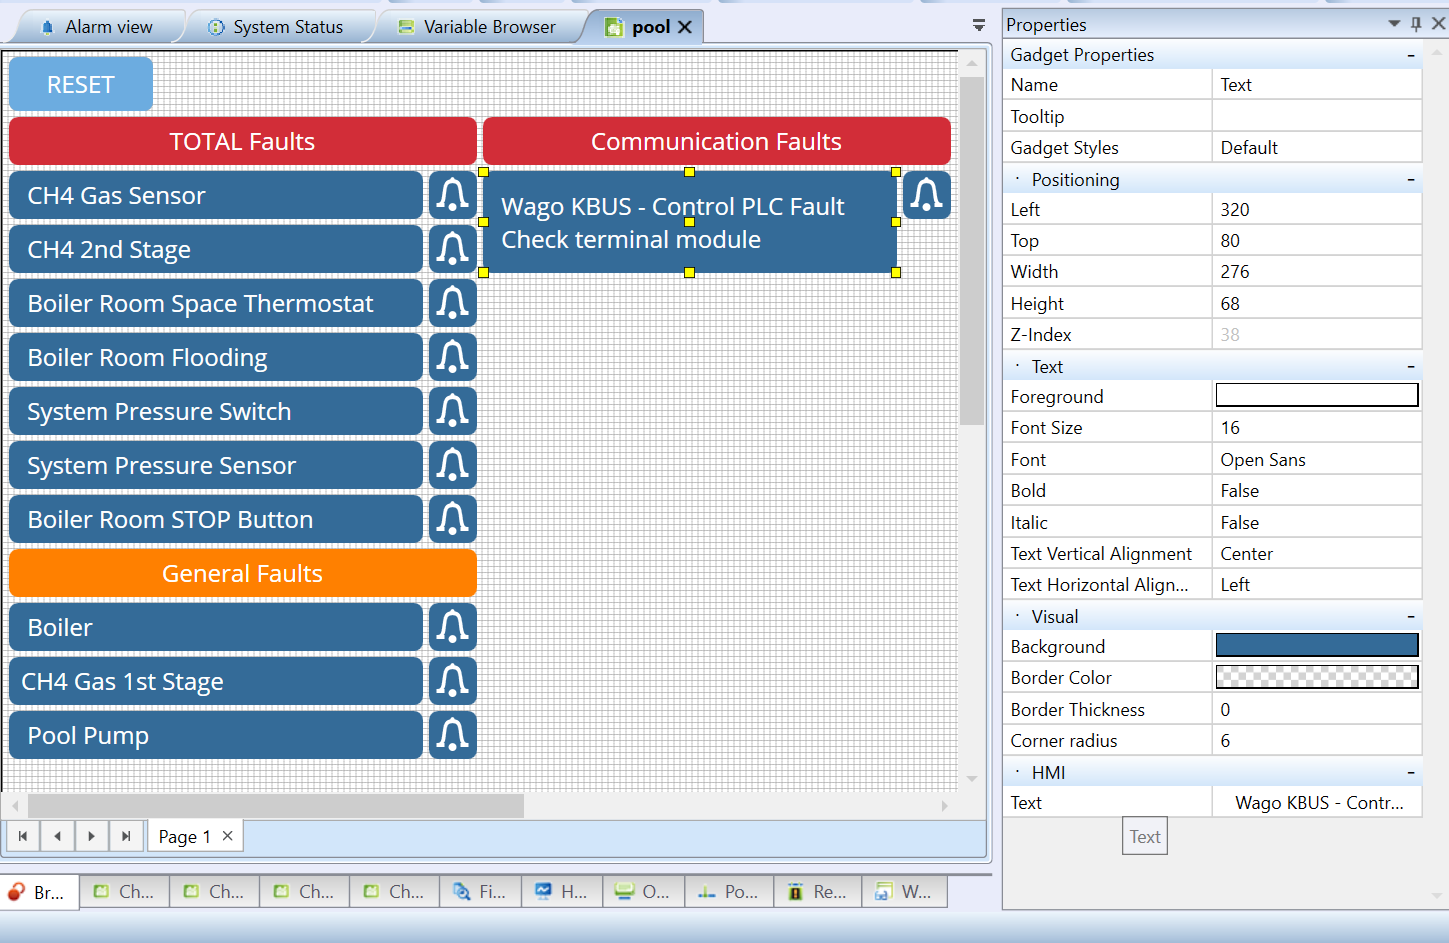
Task: Open the Border Color swatch
Action: point(1317,677)
